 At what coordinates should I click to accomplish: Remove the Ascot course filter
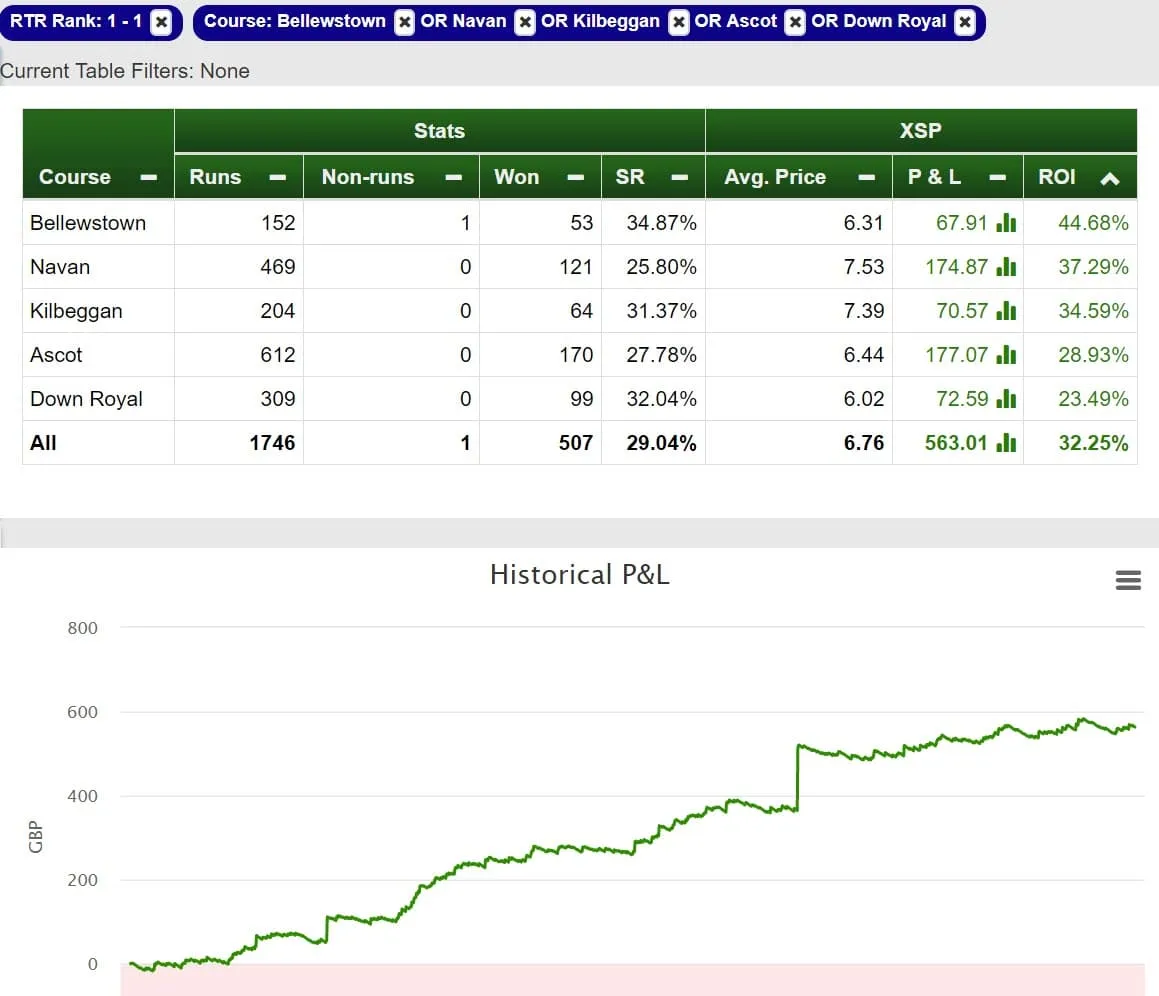click(795, 22)
